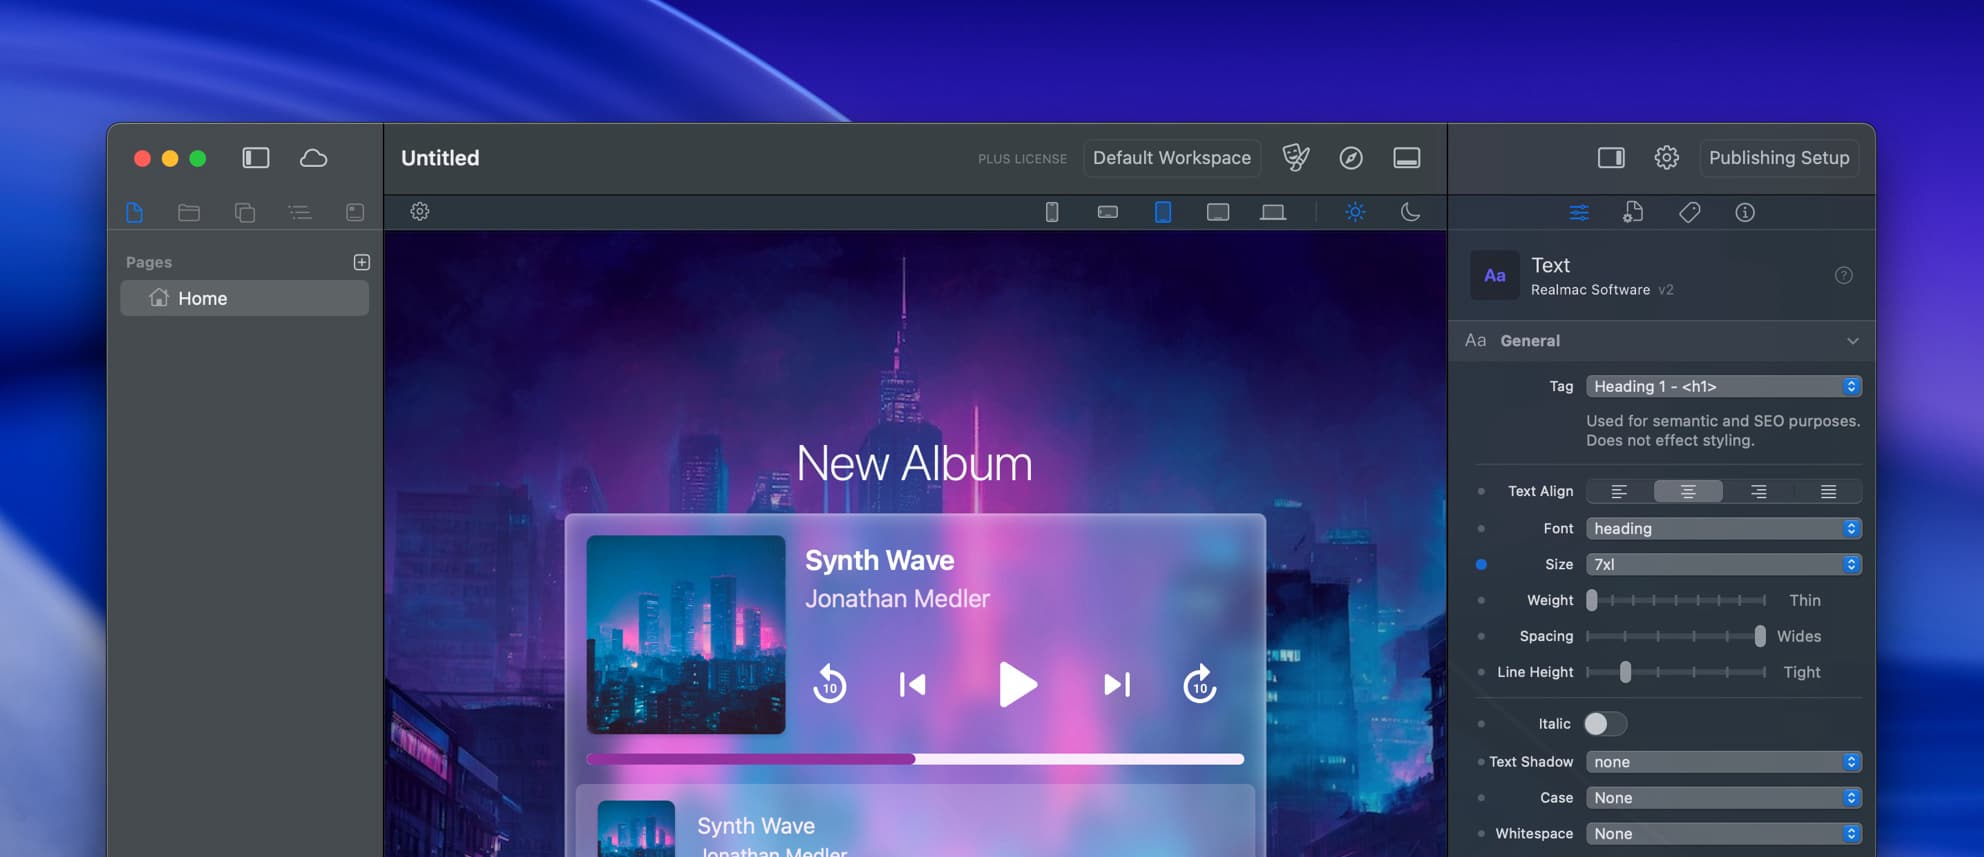Select the Pages document tab icon
The height and width of the screenshot is (857, 1984).
pos(135,212)
